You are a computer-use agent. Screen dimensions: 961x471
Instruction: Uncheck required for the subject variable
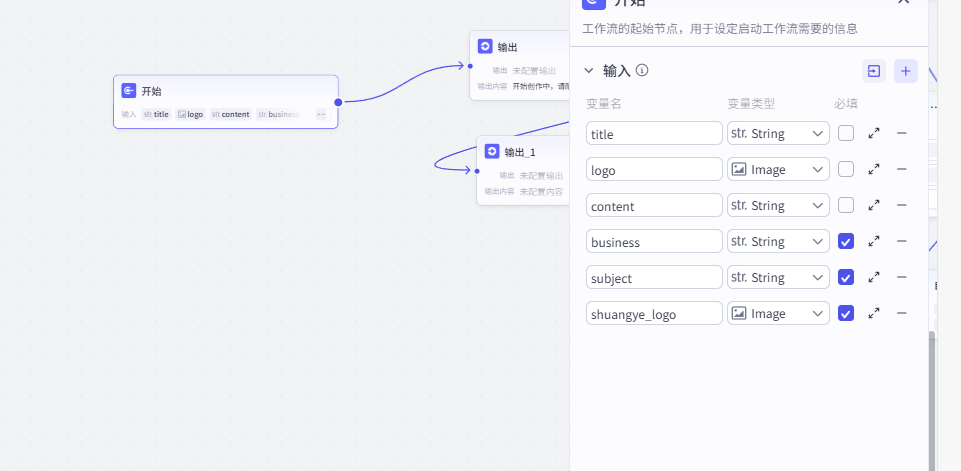tap(846, 277)
